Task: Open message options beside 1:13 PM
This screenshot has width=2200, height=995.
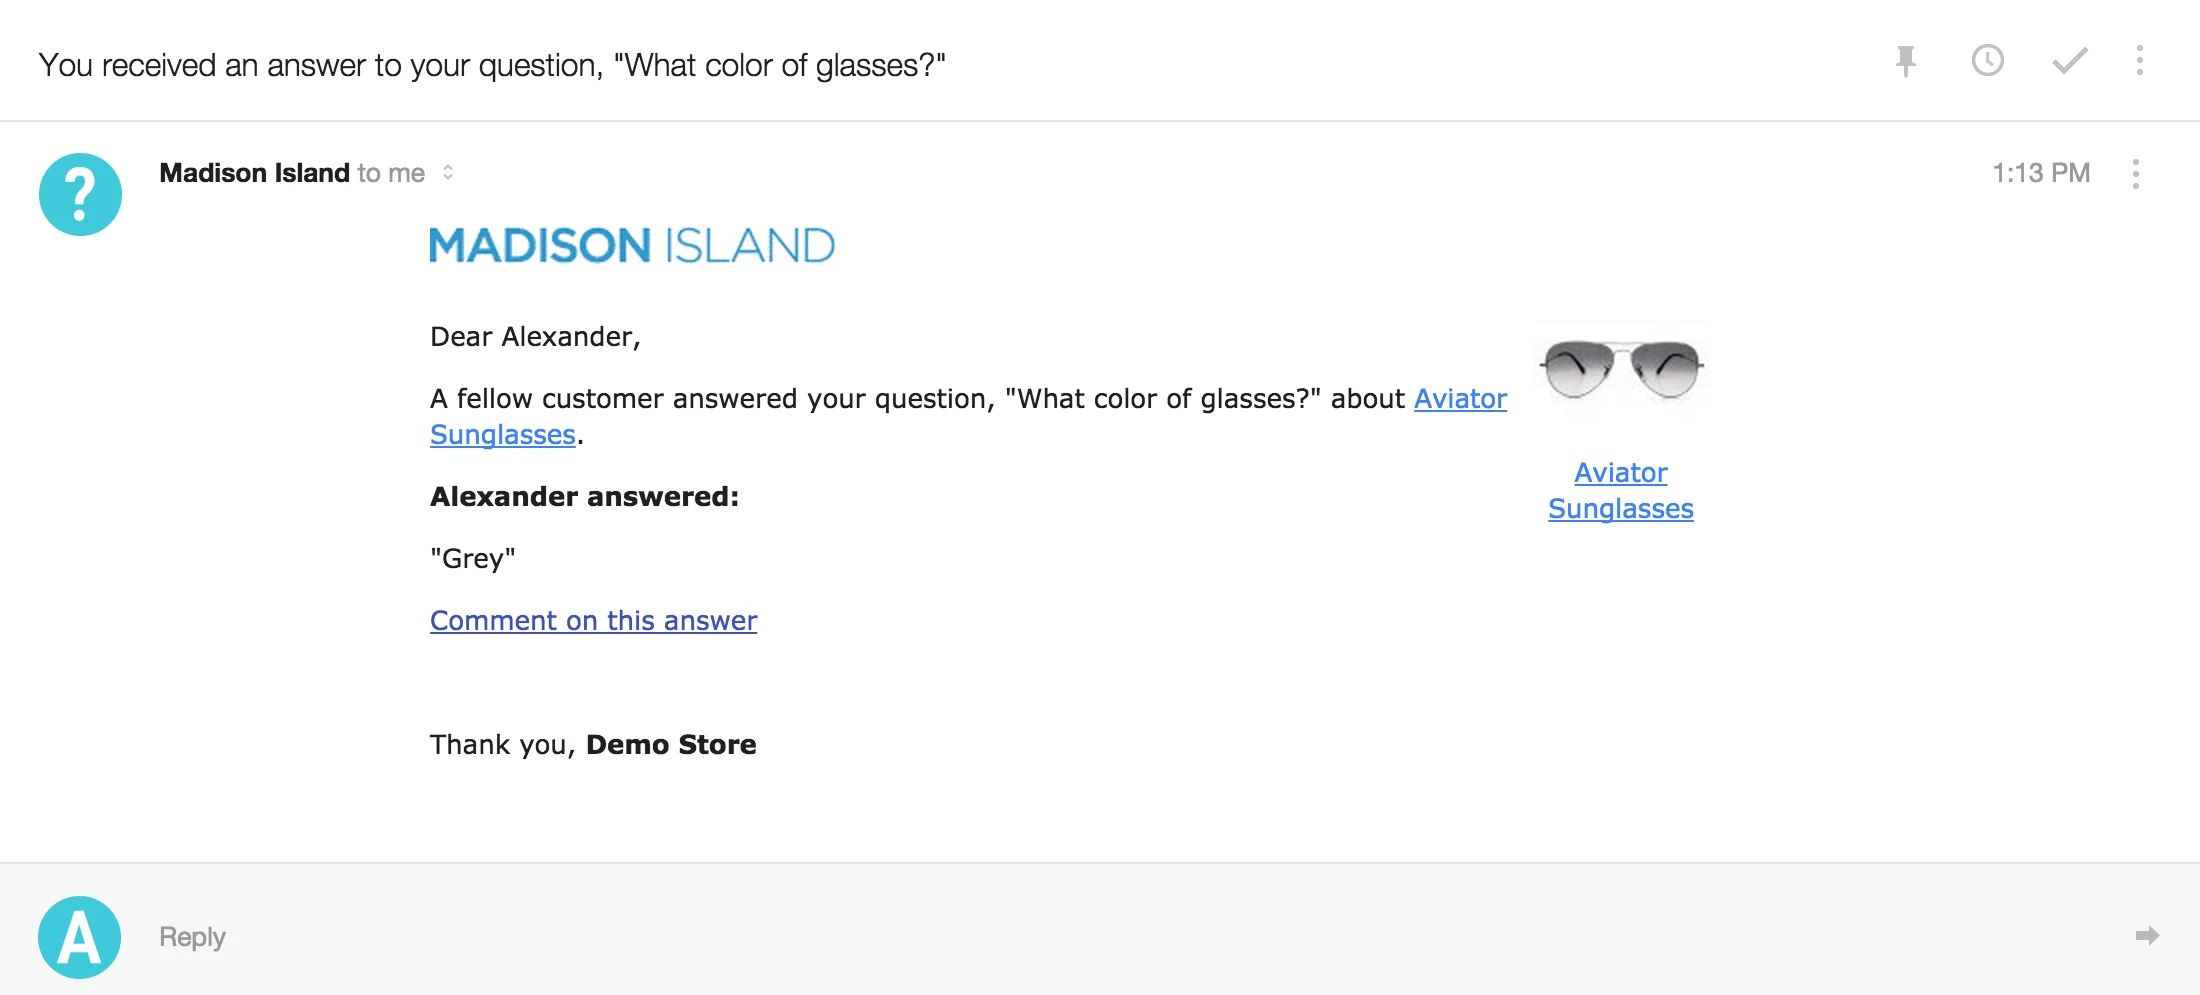Action: point(2135,174)
